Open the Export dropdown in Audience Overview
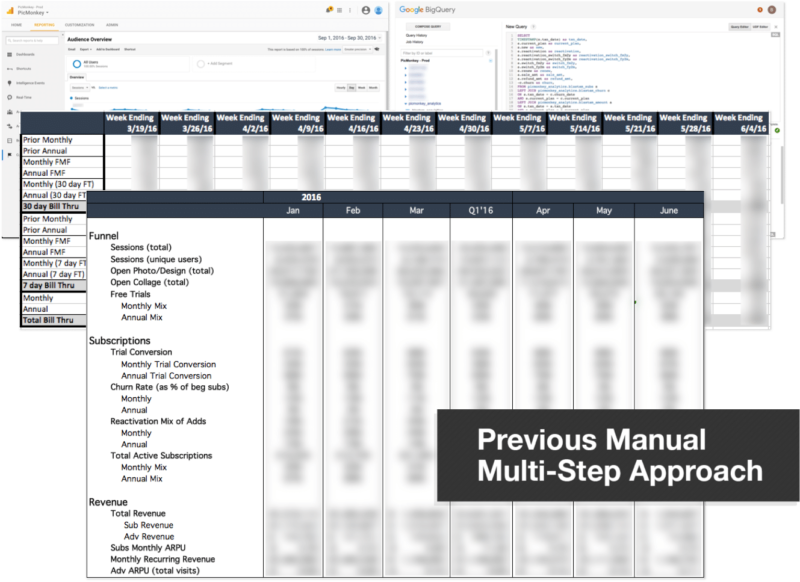Viewport: 800px width, 582px height. [85, 49]
